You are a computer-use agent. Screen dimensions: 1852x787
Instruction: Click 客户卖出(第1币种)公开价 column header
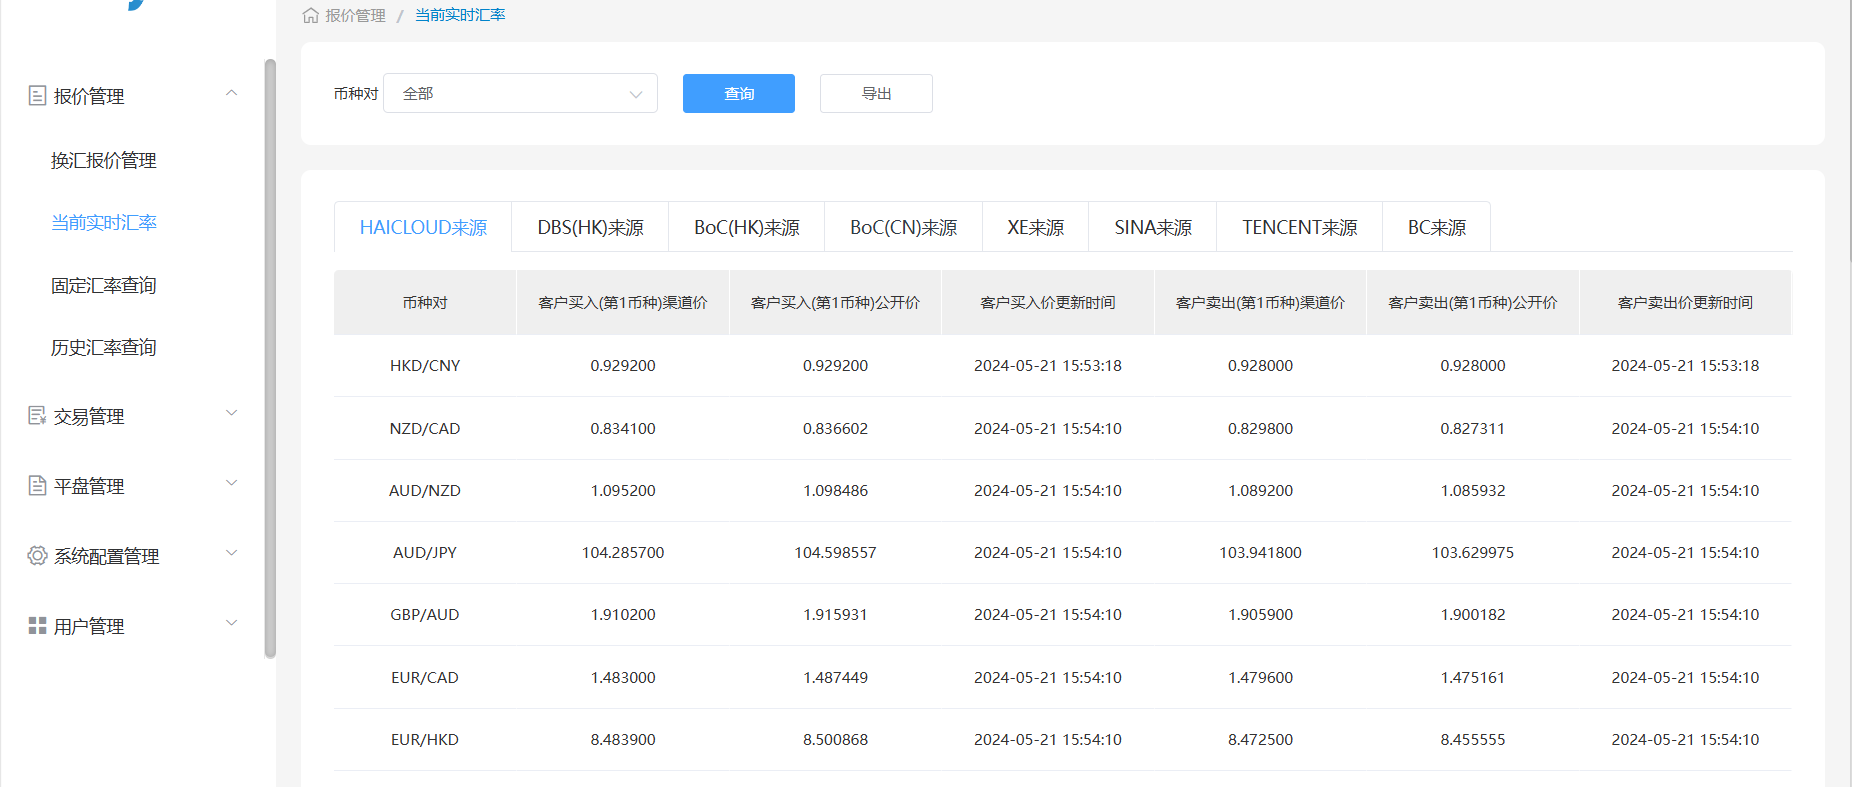1473,302
